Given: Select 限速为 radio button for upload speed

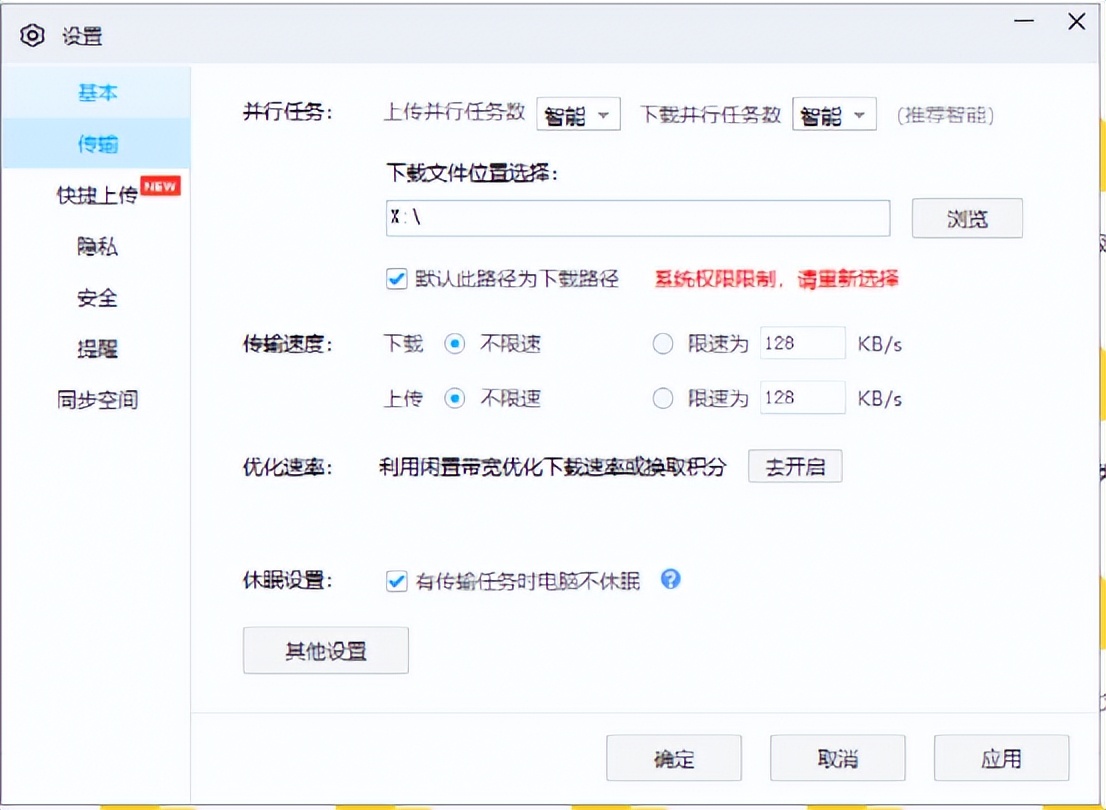Looking at the screenshot, I should click(x=663, y=397).
